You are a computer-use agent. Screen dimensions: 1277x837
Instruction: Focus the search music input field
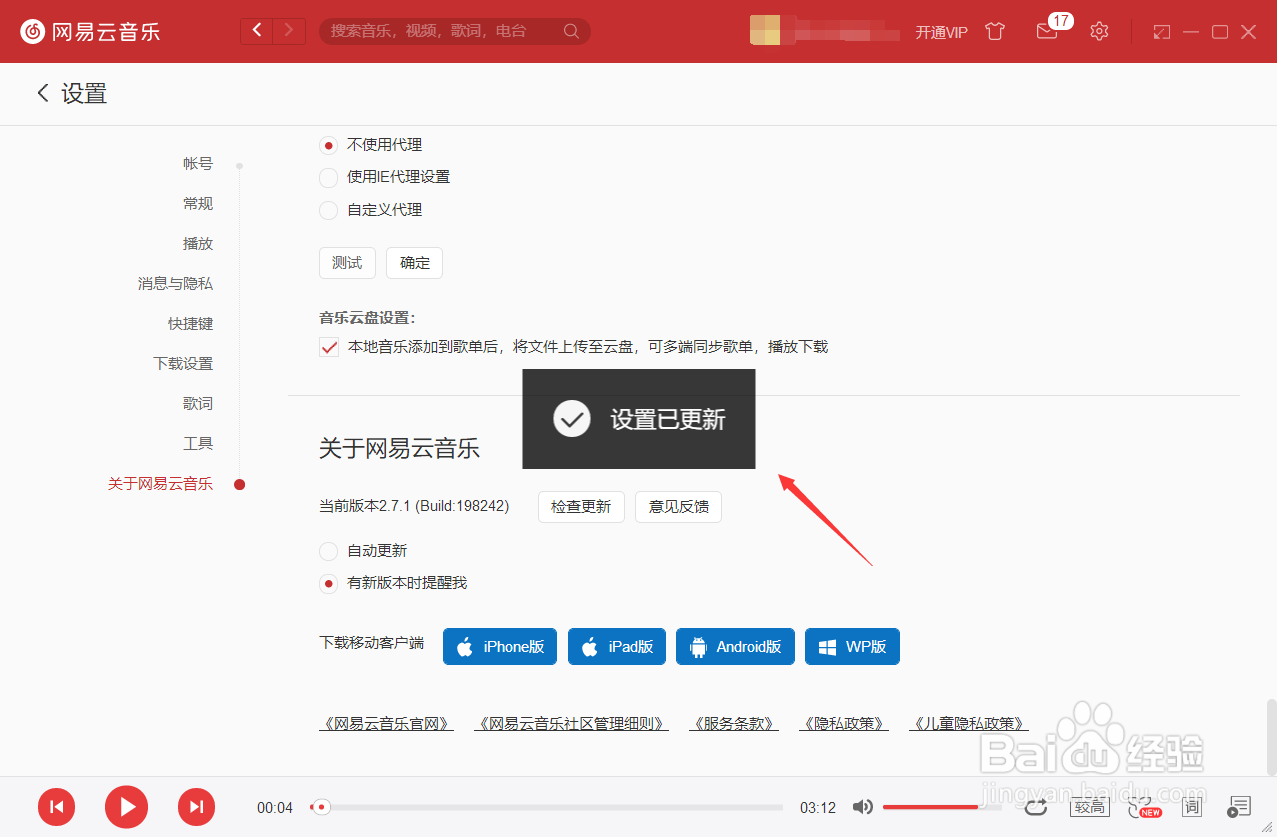440,31
